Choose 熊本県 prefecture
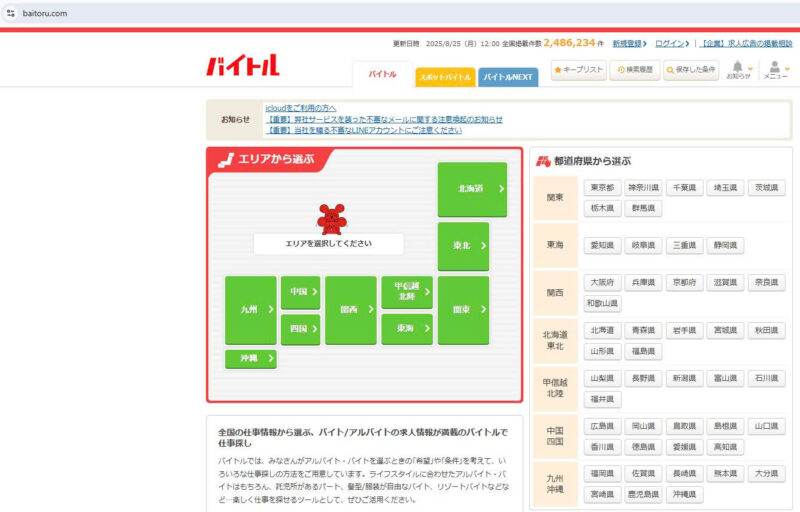 tap(726, 474)
